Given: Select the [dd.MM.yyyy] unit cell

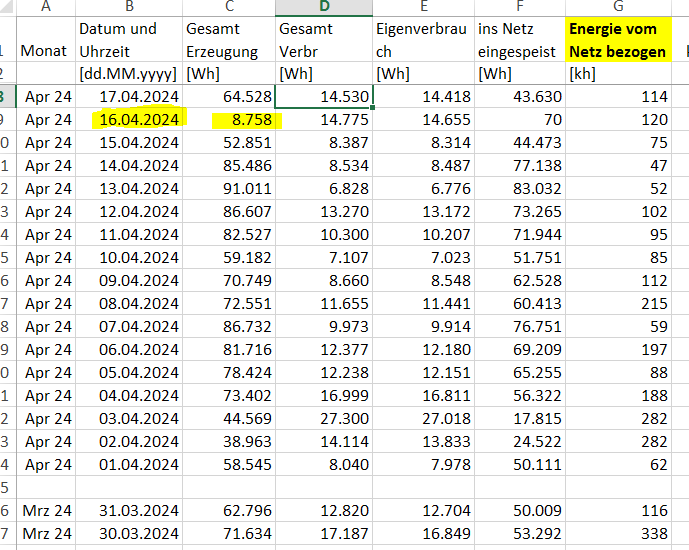Looking at the screenshot, I should [129, 73].
